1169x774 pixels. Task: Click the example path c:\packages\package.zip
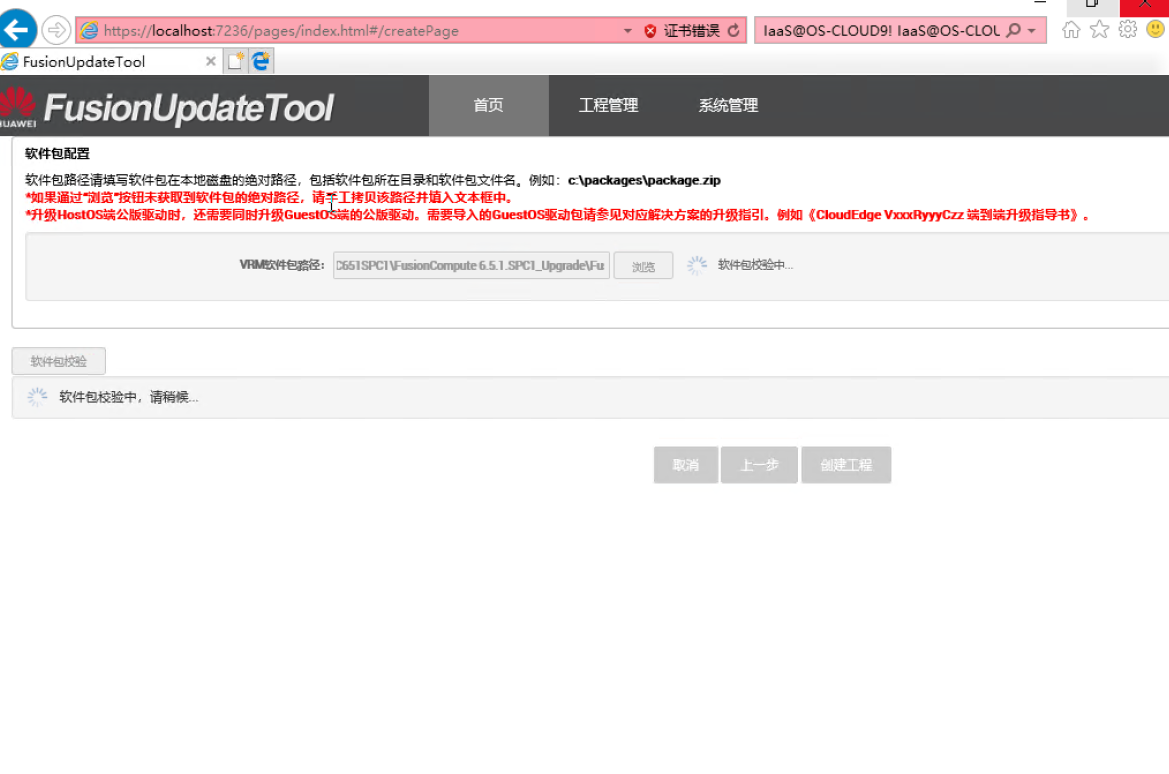(x=644, y=180)
